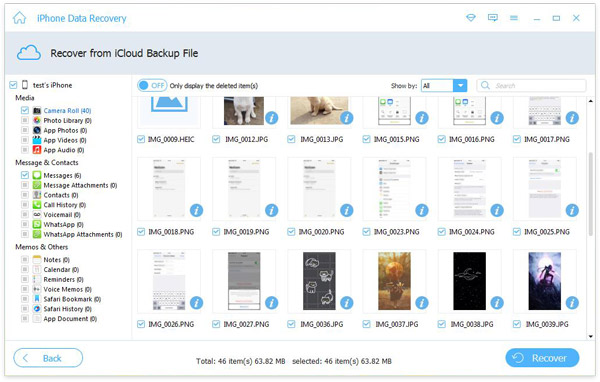Show info for IMG_0038.JPG

(x=497, y=303)
